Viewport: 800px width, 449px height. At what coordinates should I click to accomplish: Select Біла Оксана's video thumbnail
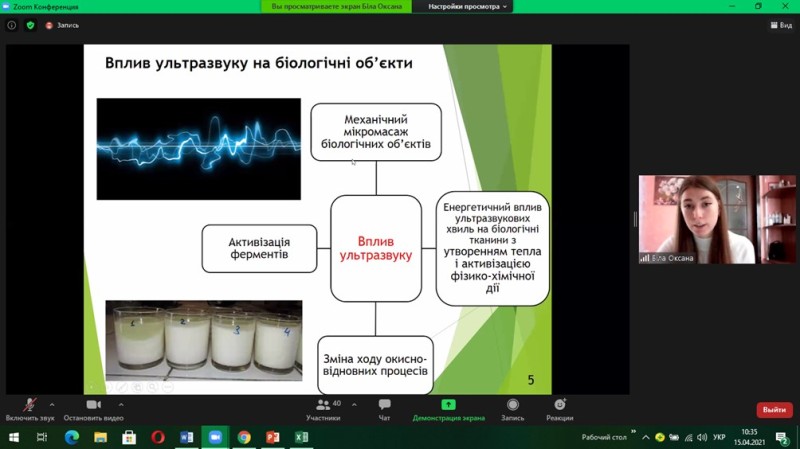point(717,219)
